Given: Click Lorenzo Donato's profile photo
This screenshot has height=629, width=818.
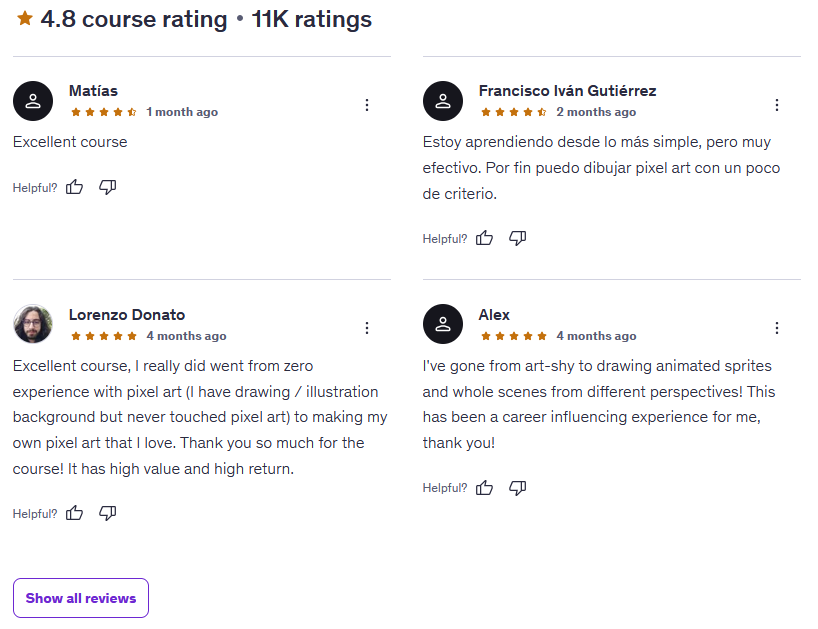Looking at the screenshot, I should pyautogui.click(x=33, y=324).
